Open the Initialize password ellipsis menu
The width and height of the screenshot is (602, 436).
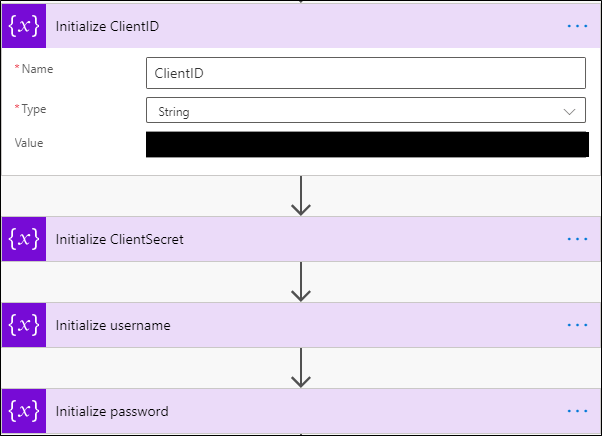pyautogui.click(x=577, y=411)
